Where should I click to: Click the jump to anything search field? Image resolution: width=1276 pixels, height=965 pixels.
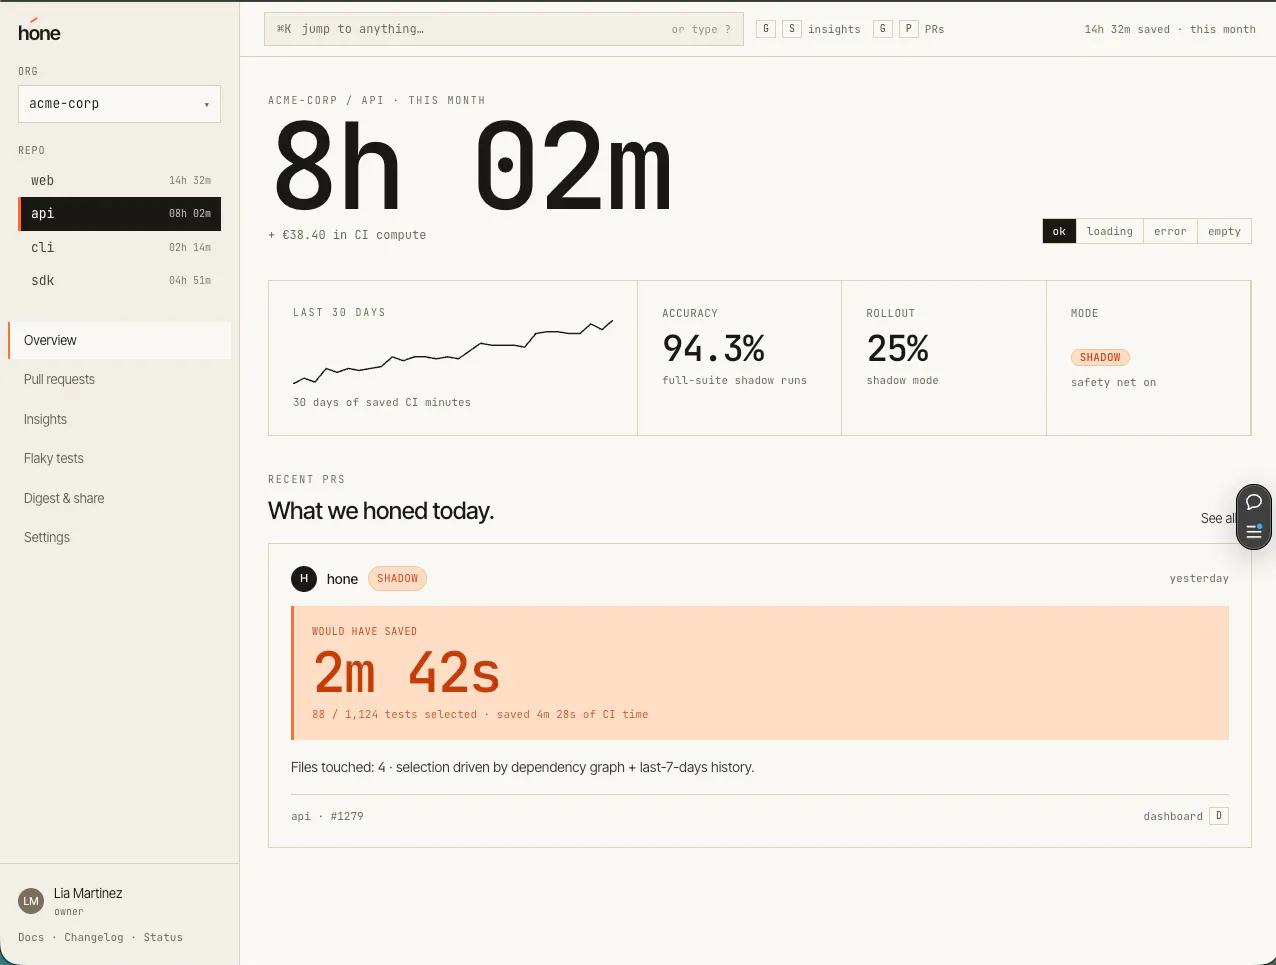click(504, 29)
